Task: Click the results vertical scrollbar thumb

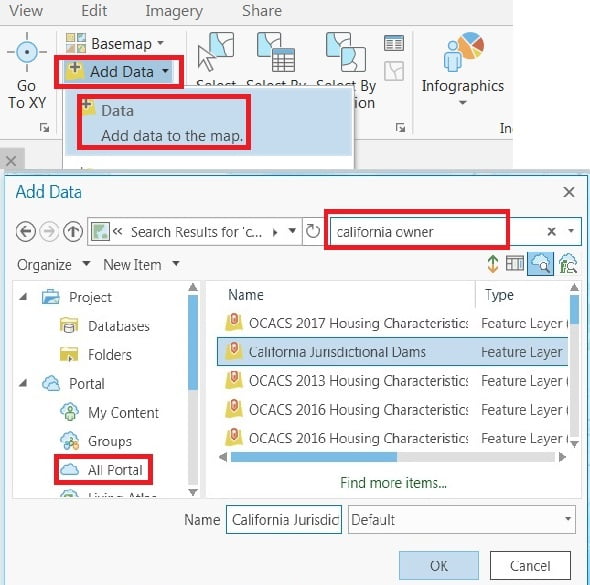Action: (x=574, y=309)
